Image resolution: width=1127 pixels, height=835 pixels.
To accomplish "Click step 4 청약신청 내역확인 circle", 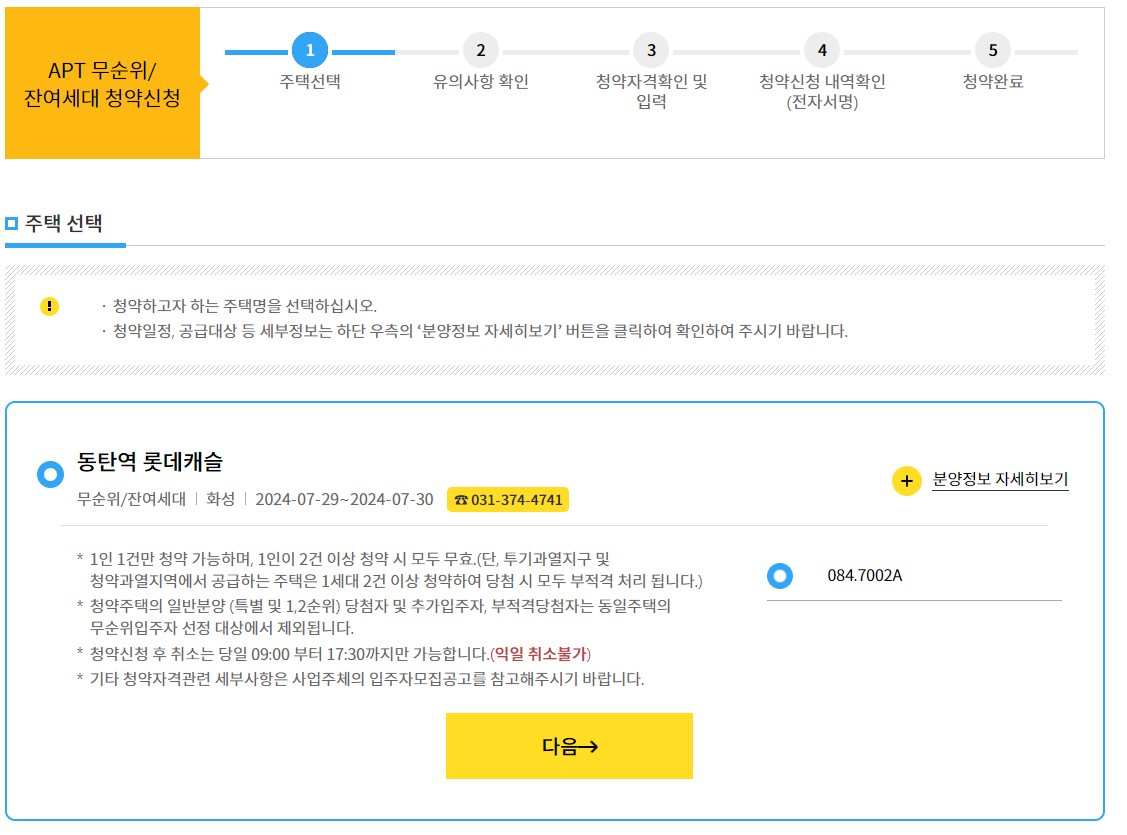I will click(x=822, y=50).
